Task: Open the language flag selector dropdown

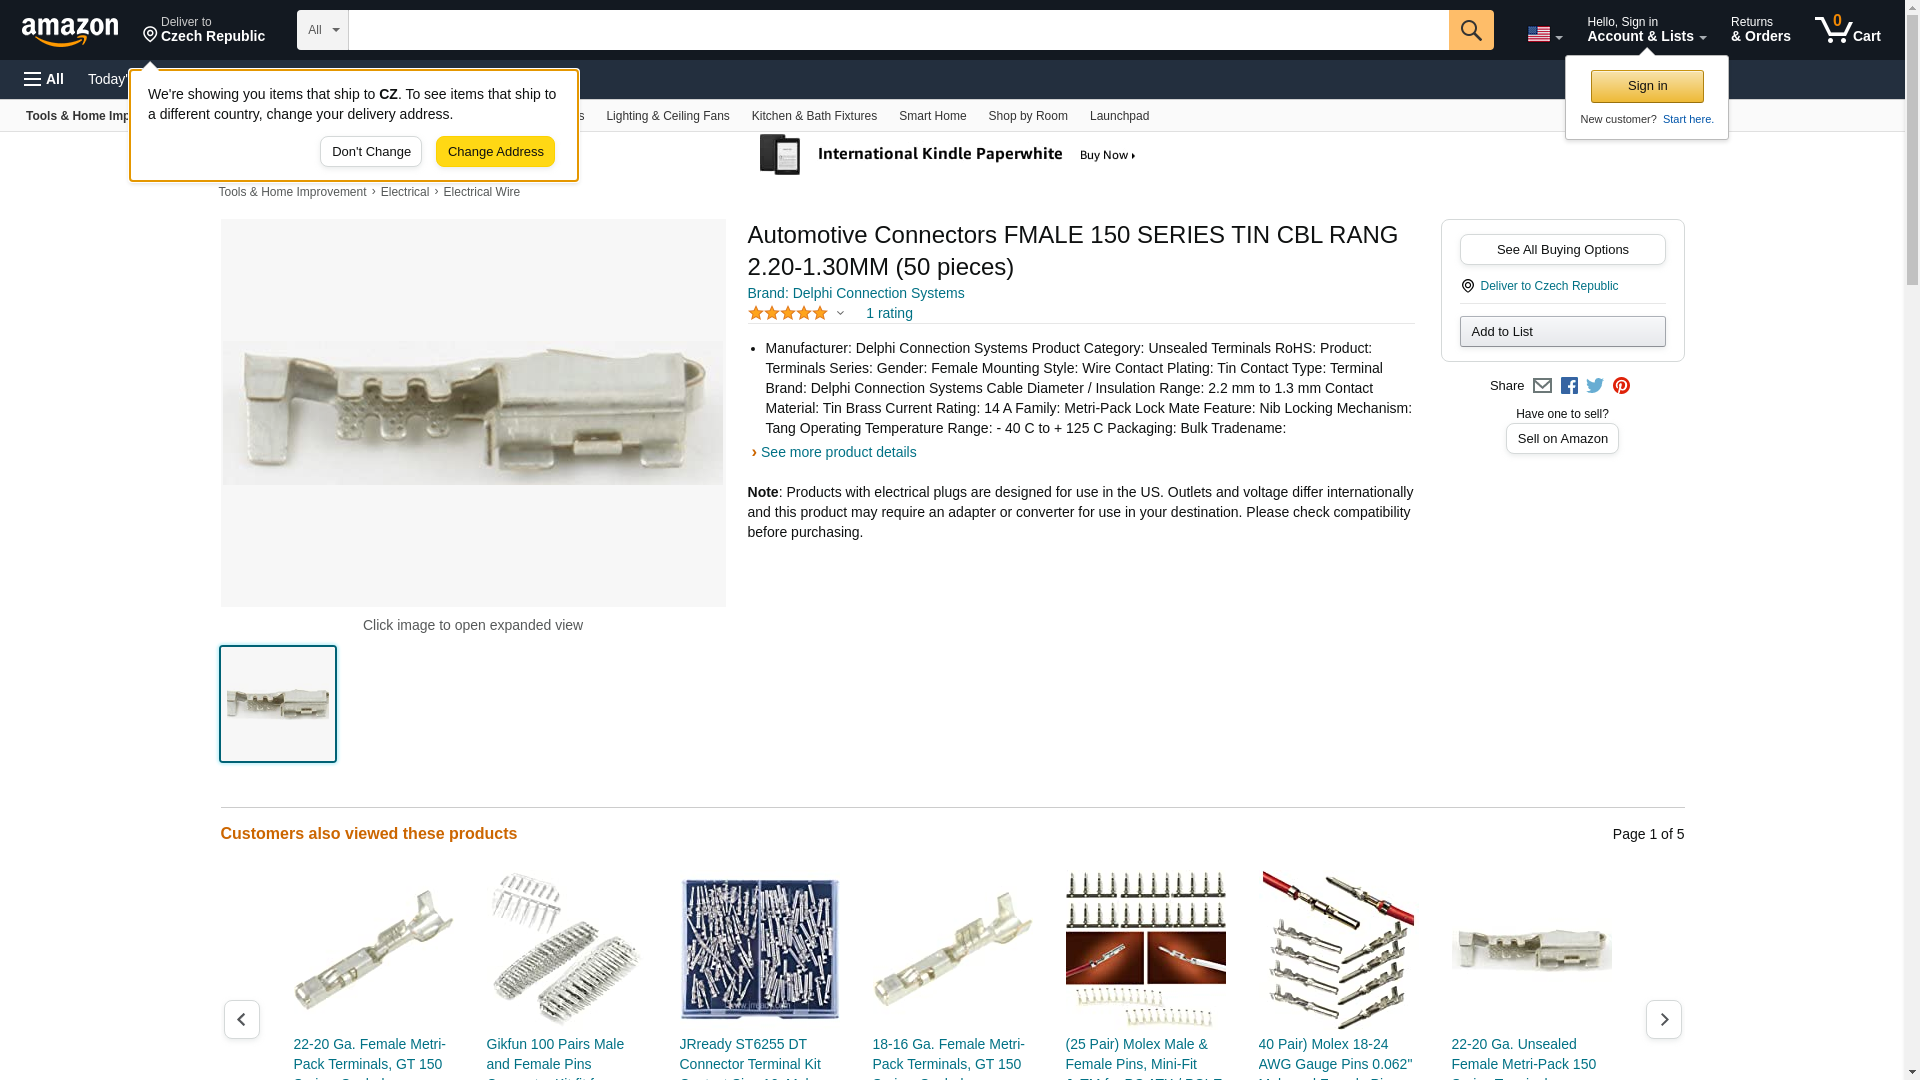Action: click(x=1544, y=34)
